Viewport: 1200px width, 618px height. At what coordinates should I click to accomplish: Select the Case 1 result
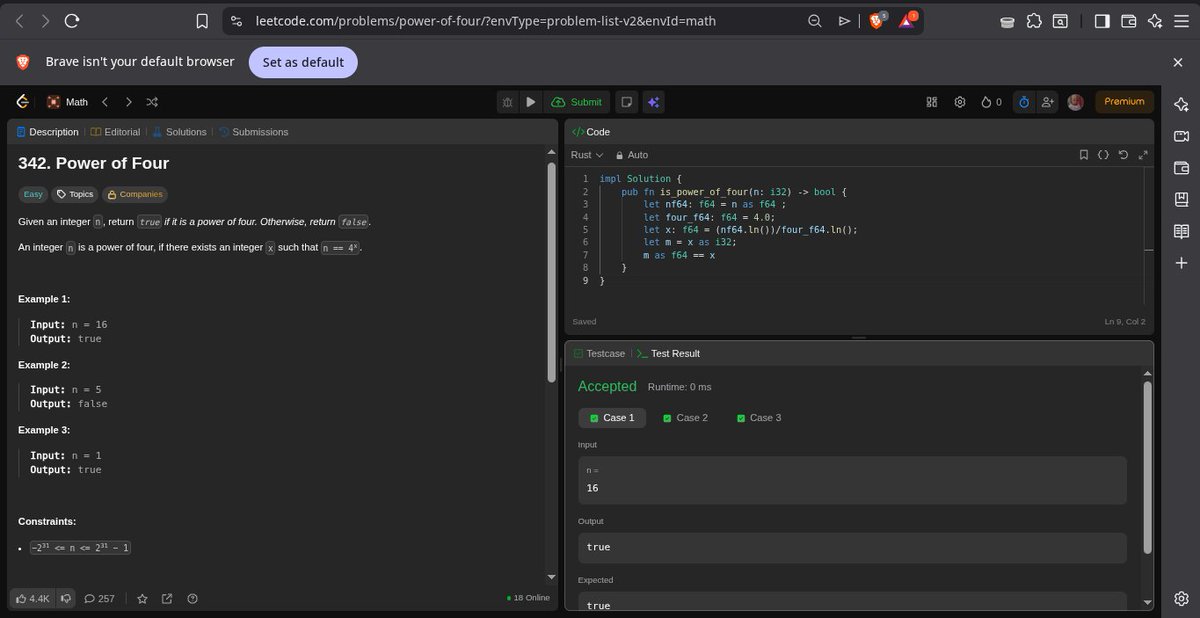[612, 418]
